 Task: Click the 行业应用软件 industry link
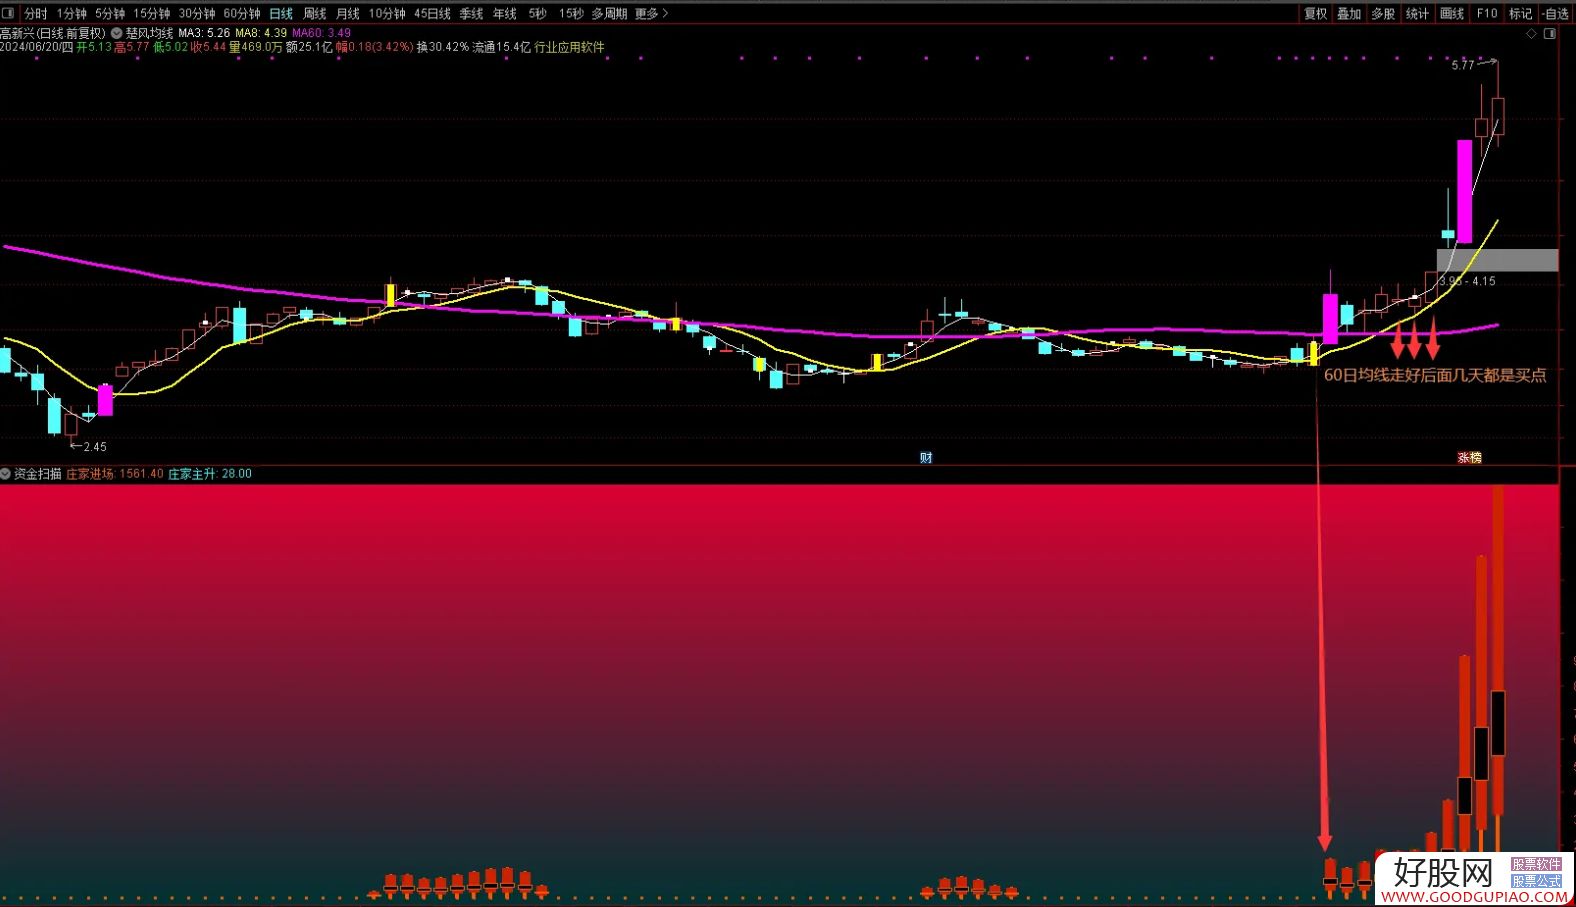570,47
